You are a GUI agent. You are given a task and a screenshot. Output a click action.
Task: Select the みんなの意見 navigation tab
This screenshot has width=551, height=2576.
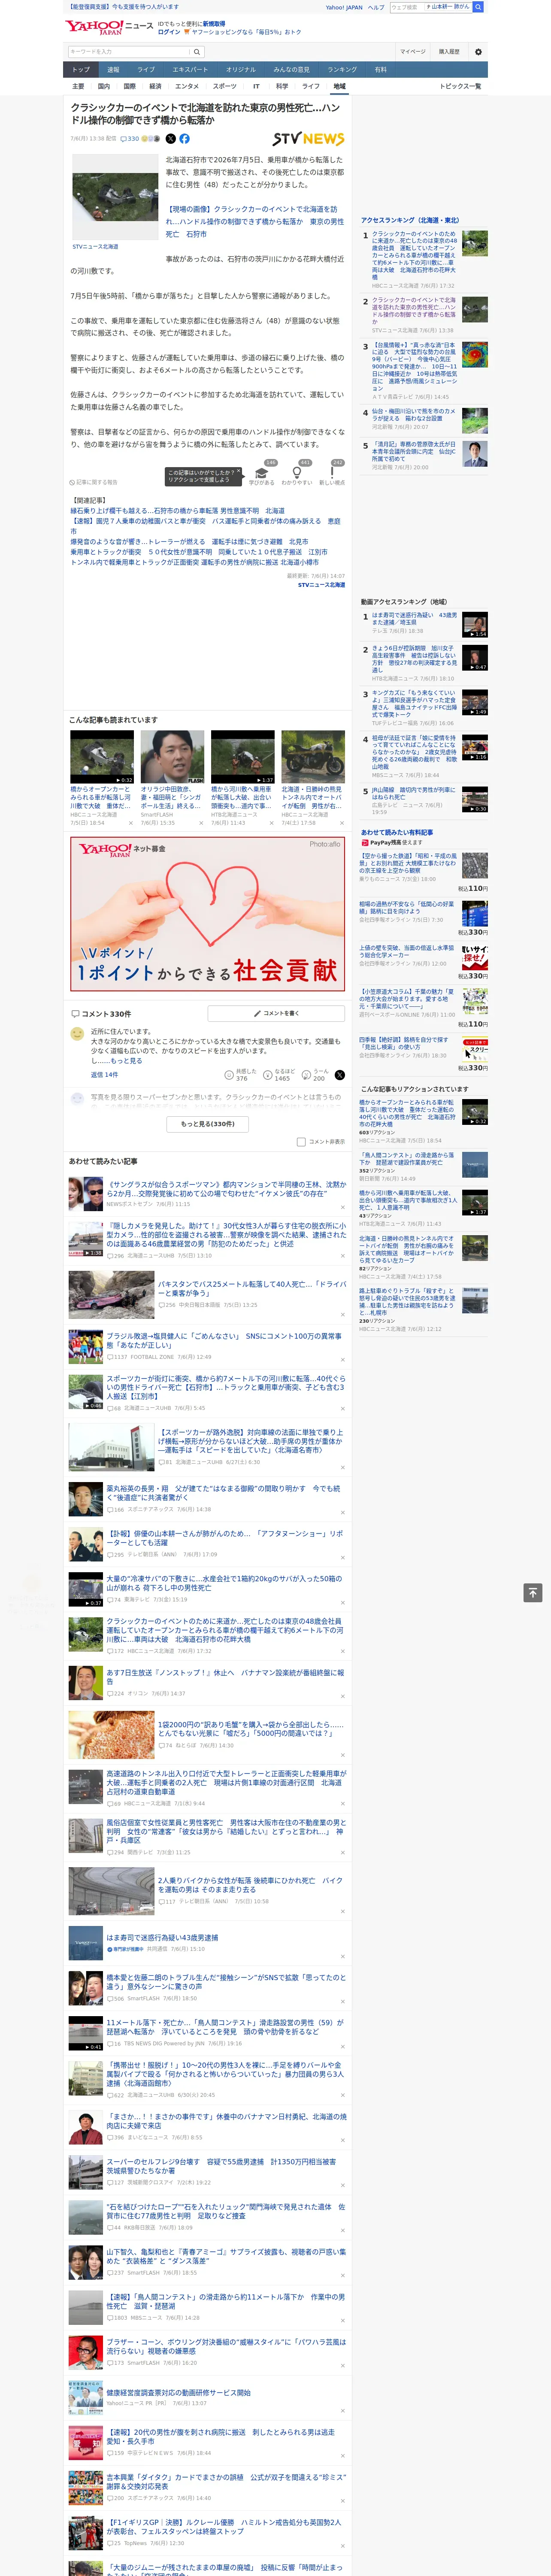pos(292,70)
